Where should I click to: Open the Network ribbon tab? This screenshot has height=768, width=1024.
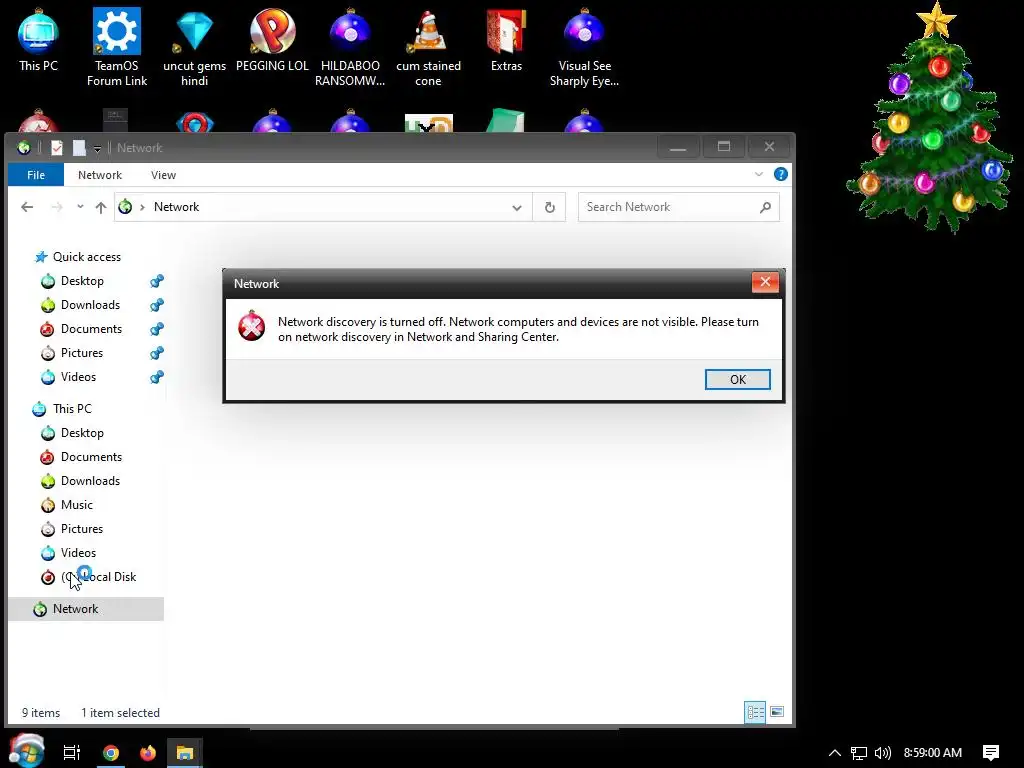pos(100,175)
